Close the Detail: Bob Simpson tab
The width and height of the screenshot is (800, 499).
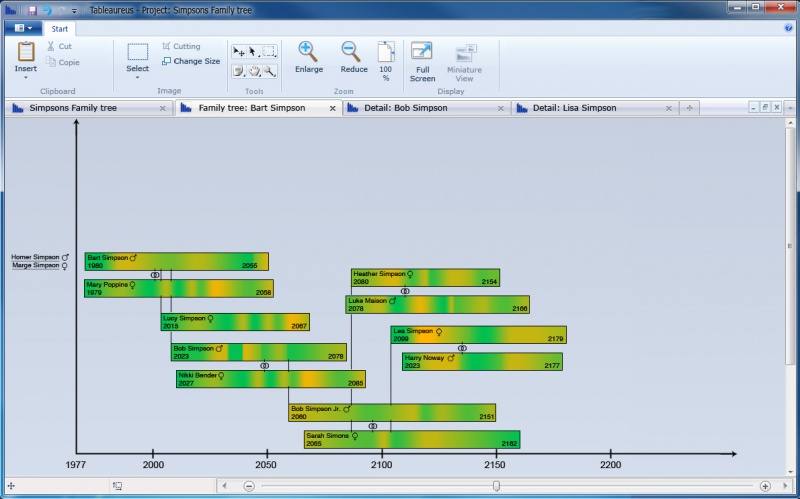pyautogui.click(x=502, y=108)
